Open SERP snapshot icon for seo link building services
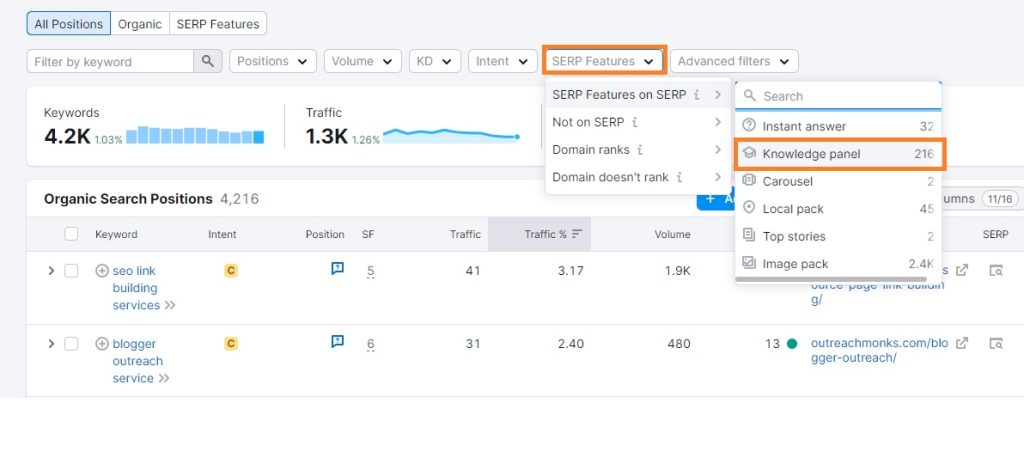This screenshot has width=1024, height=464. (x=995, y=271)
